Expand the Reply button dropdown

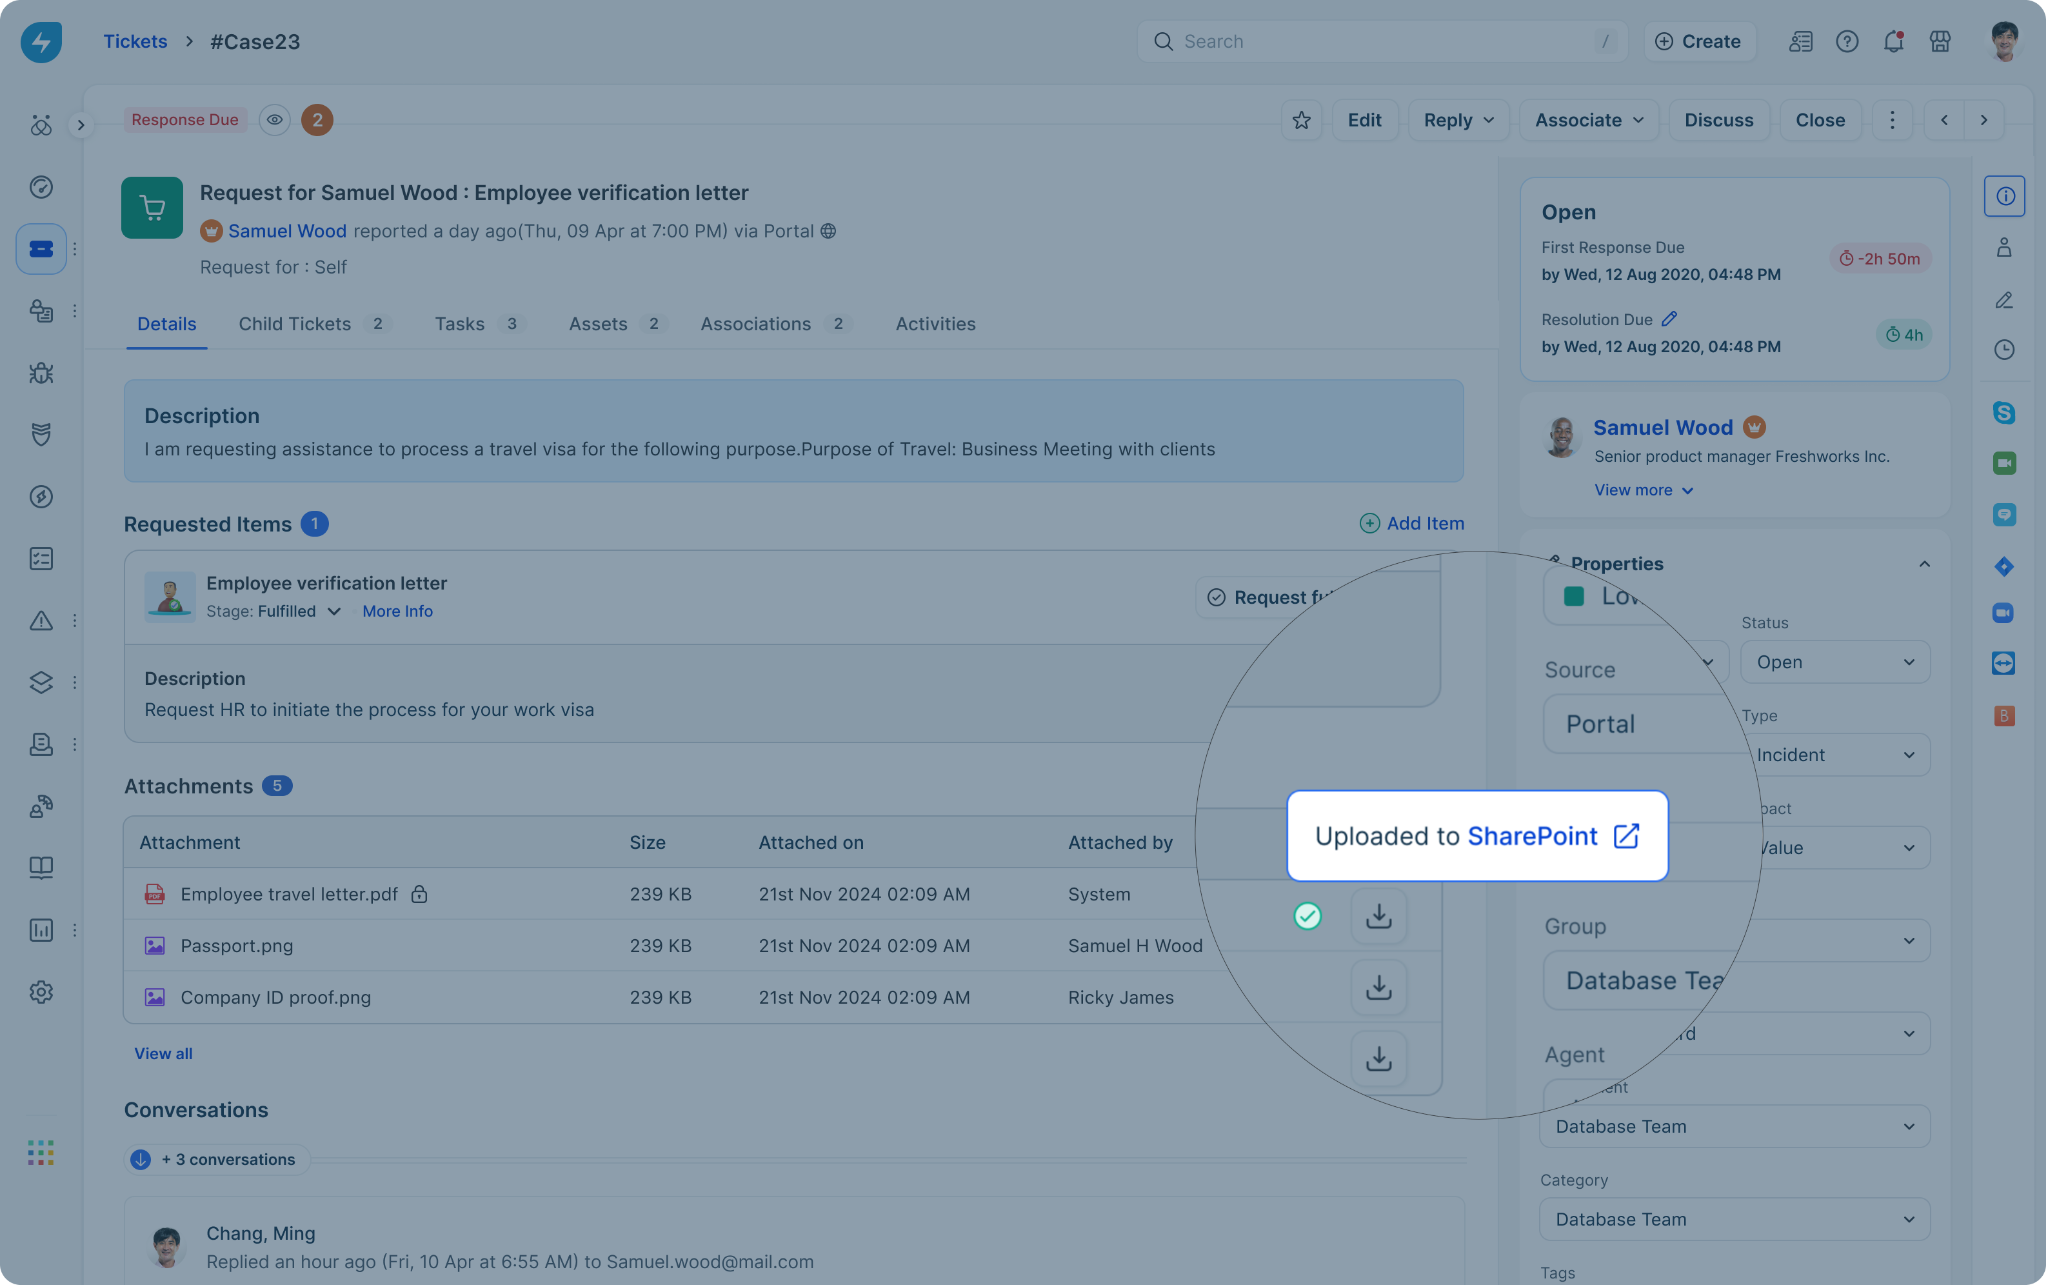(x=1489, y=120)
